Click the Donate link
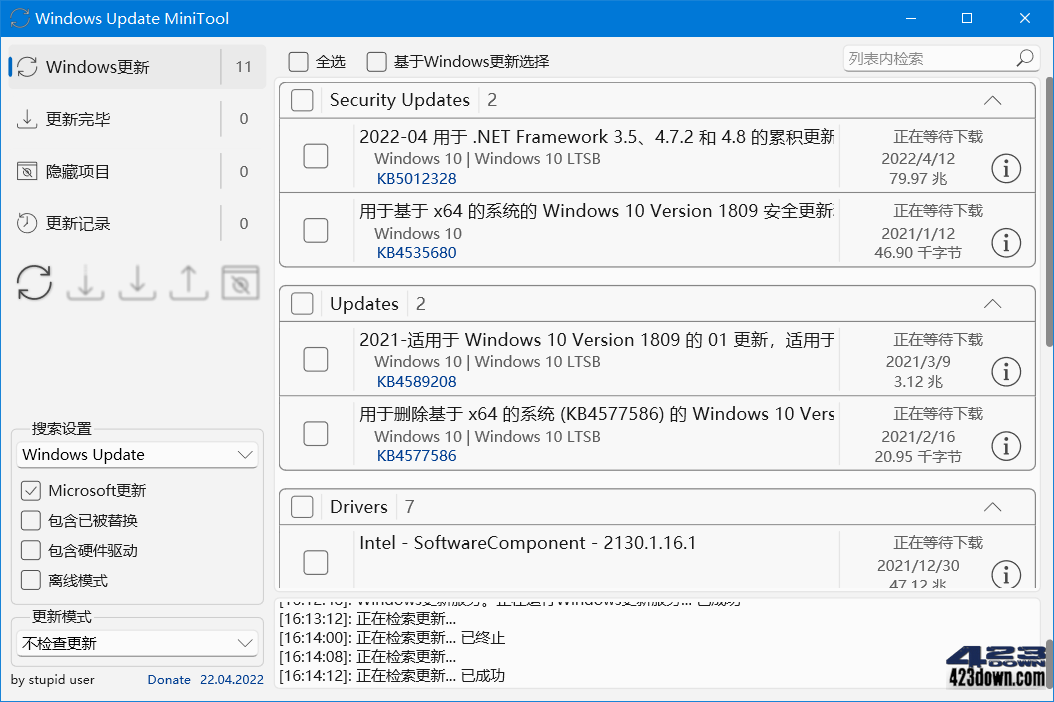Image resolution: width=1054 pixels, height=702 pixels. click(x=168, y=679)
